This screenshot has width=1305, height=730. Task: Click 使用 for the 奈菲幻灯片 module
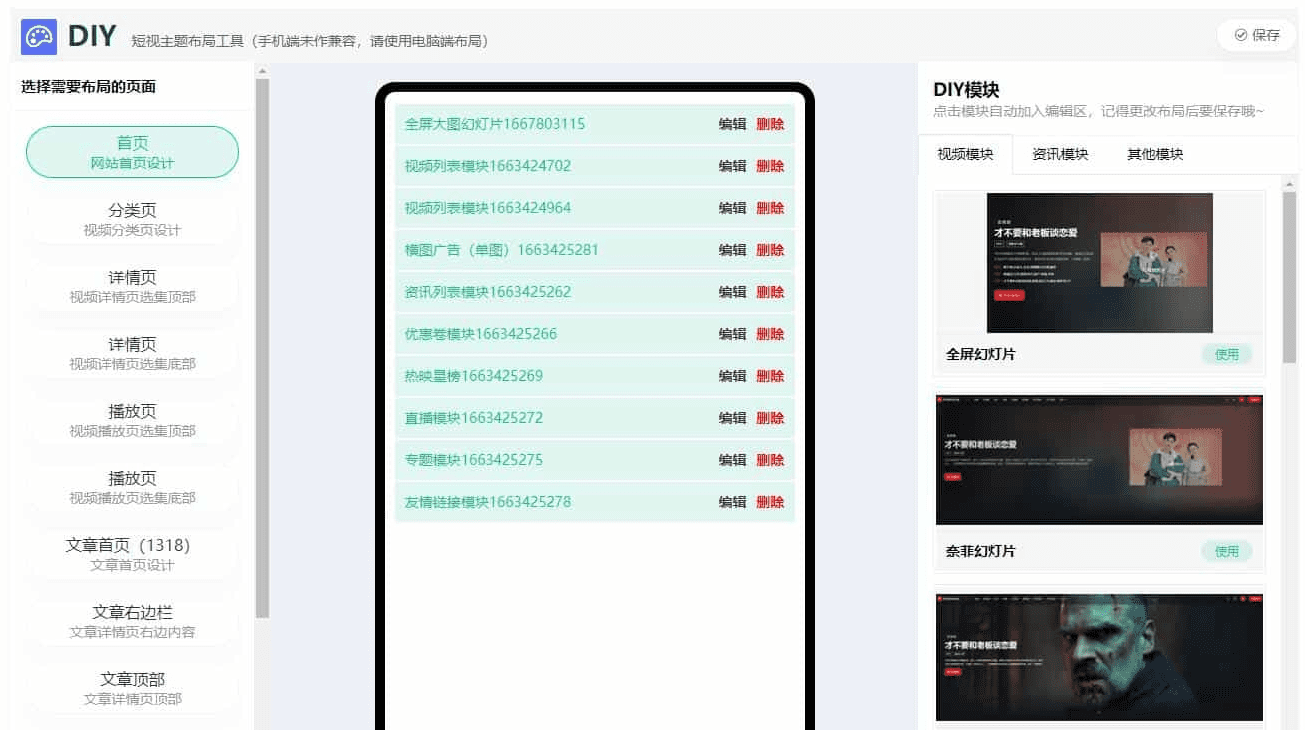(1226, 551)
